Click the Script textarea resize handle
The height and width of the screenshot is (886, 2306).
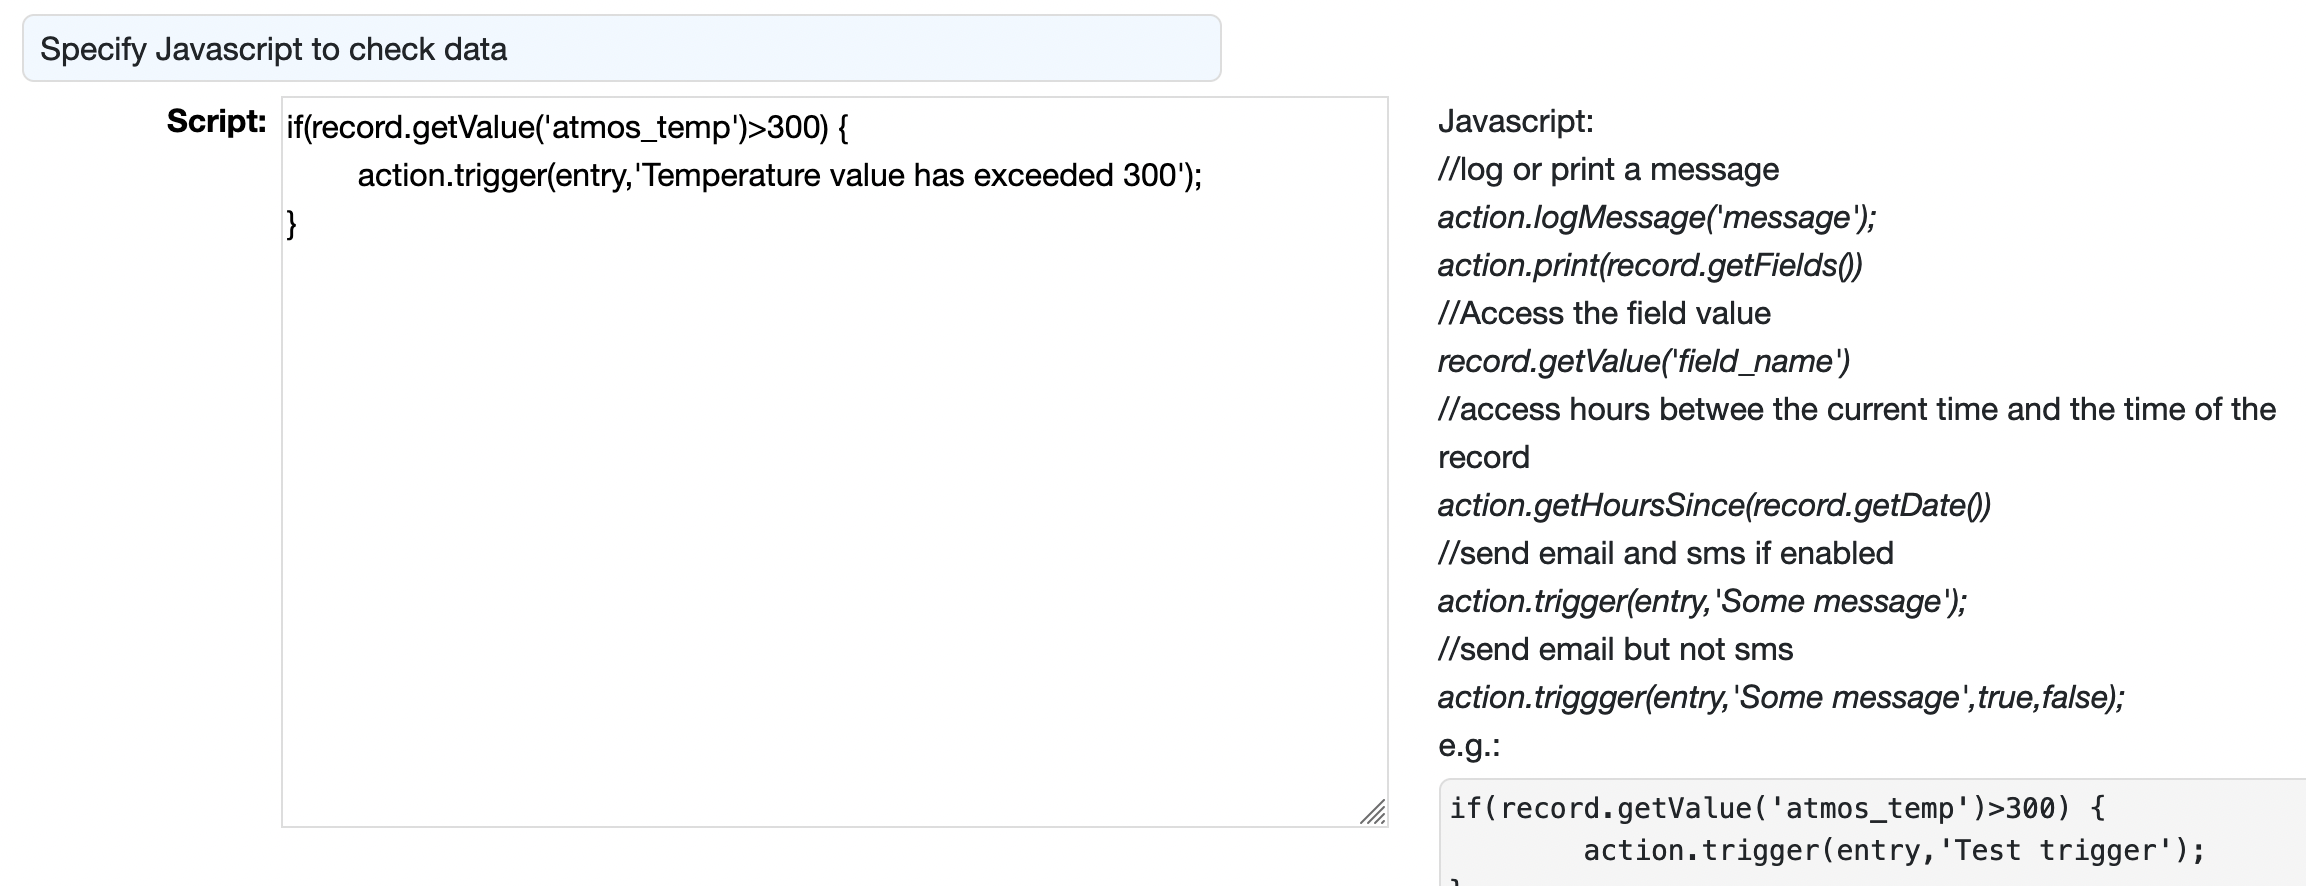[x=1373, y=812]
